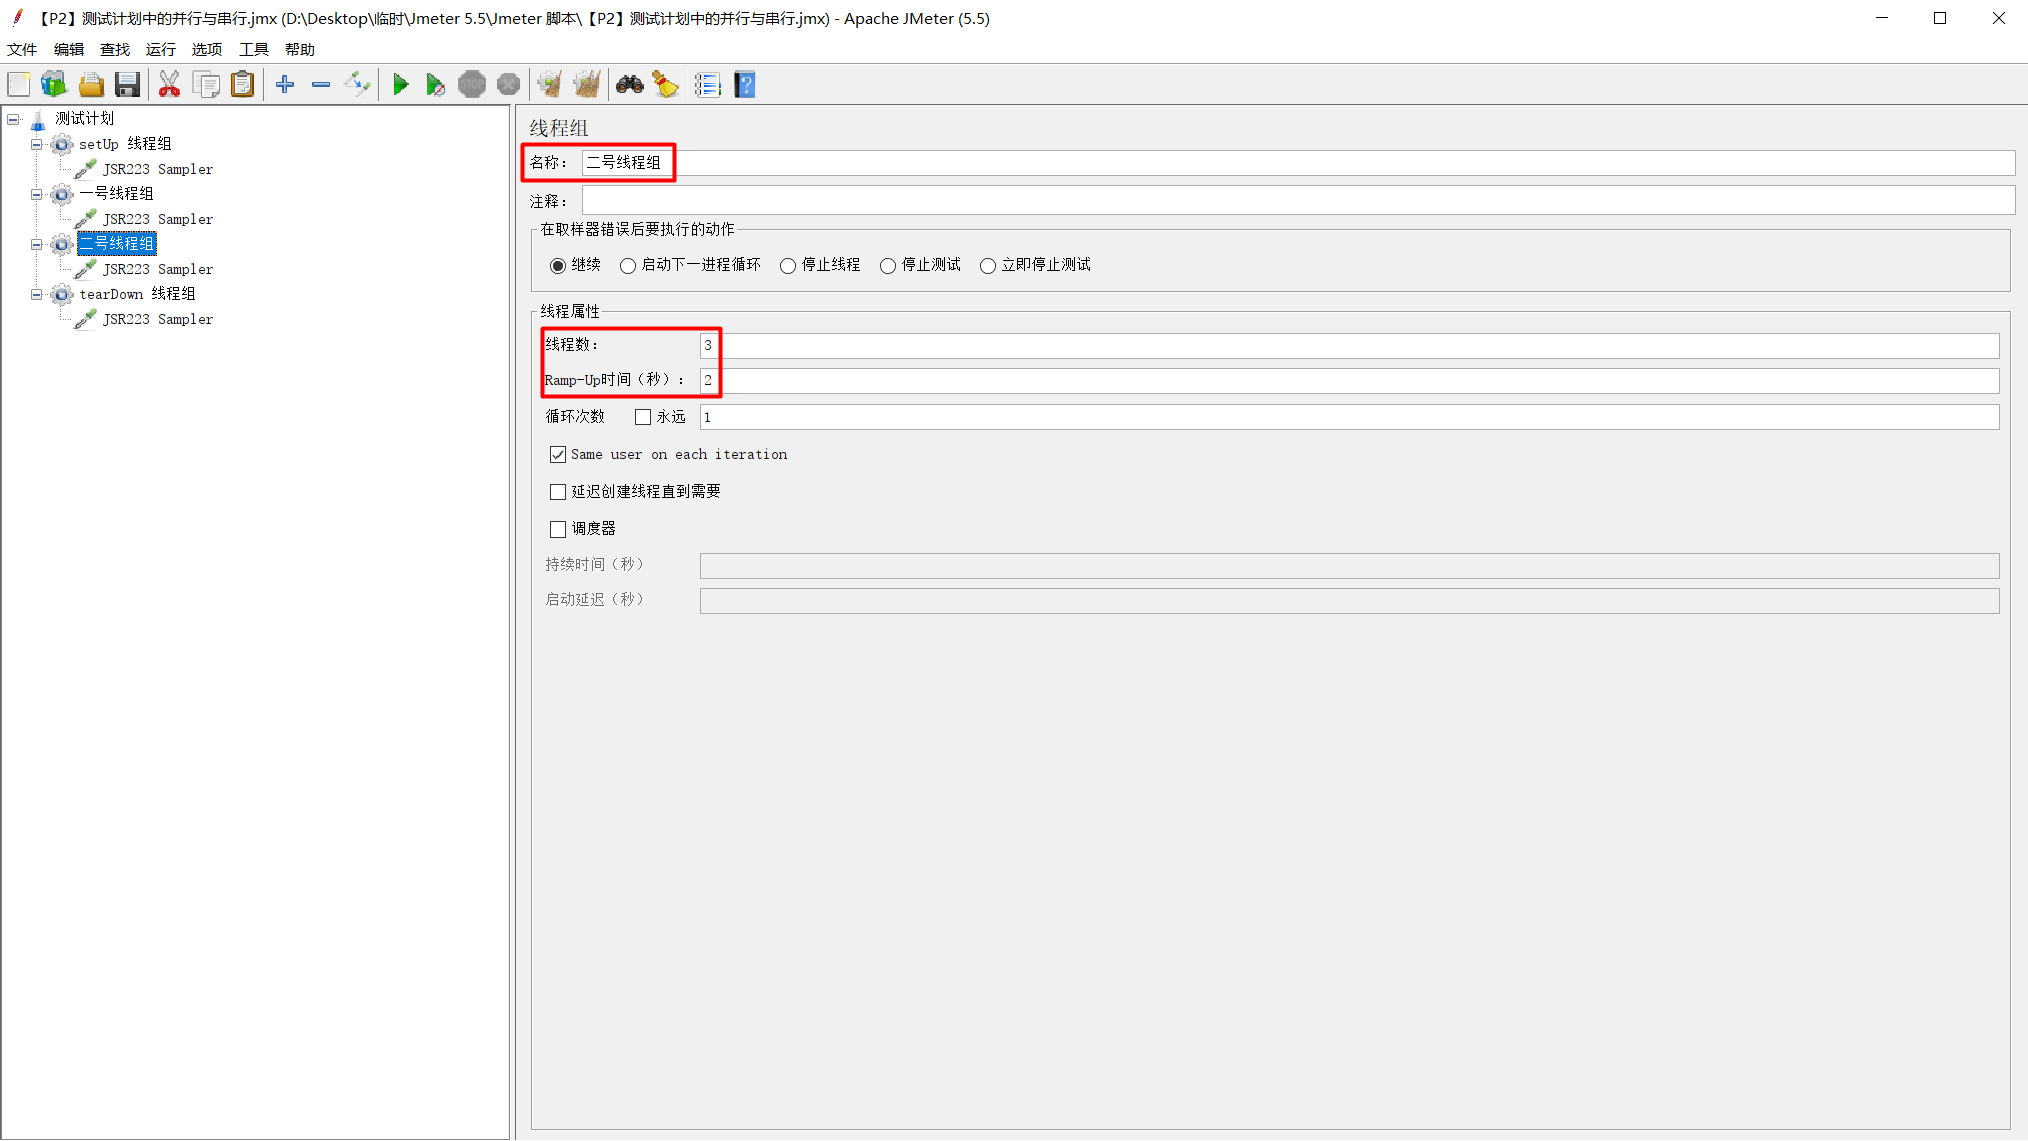Screen dimensions: 2028x1141
Task: Toggle Same user on each iteration checkbox
Action: (x=558, y=455)
